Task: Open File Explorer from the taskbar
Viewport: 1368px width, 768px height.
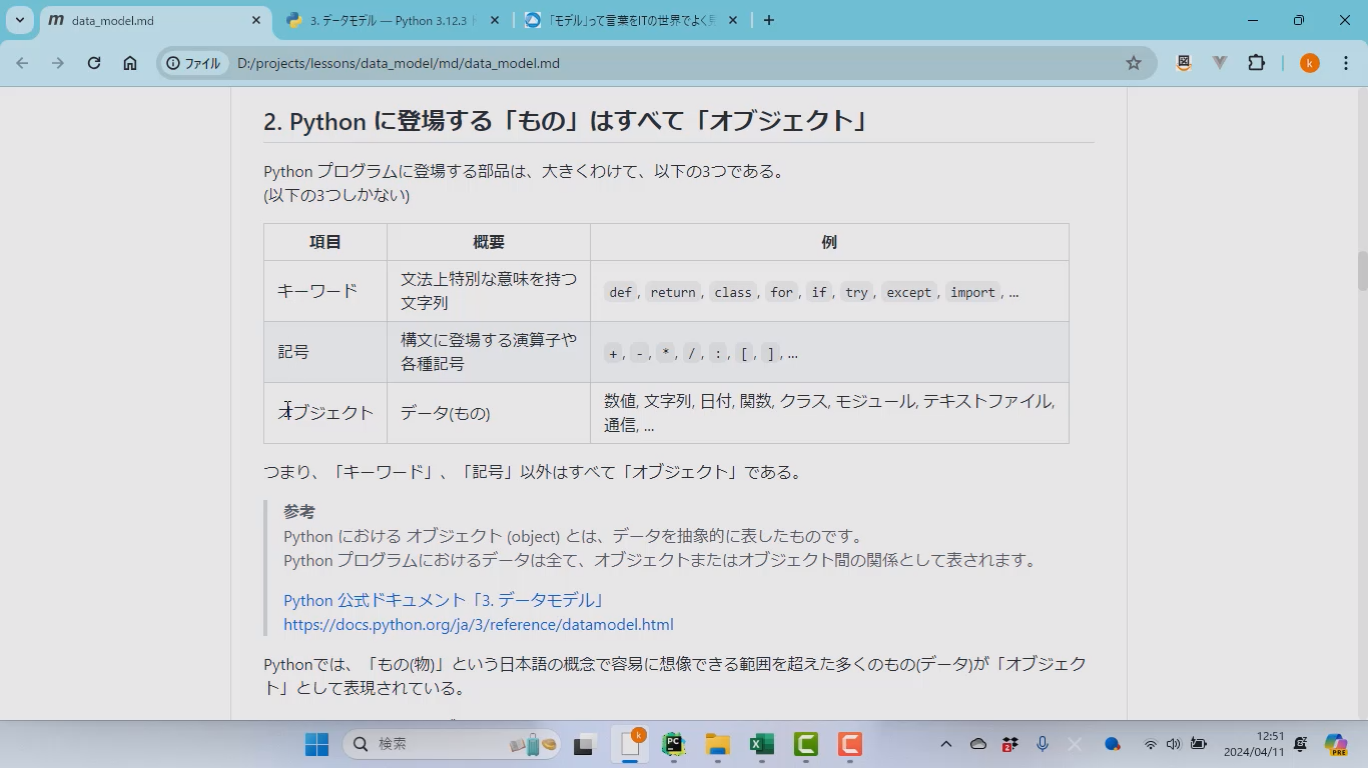Action: pyautogui.click(x=717, y=744)
